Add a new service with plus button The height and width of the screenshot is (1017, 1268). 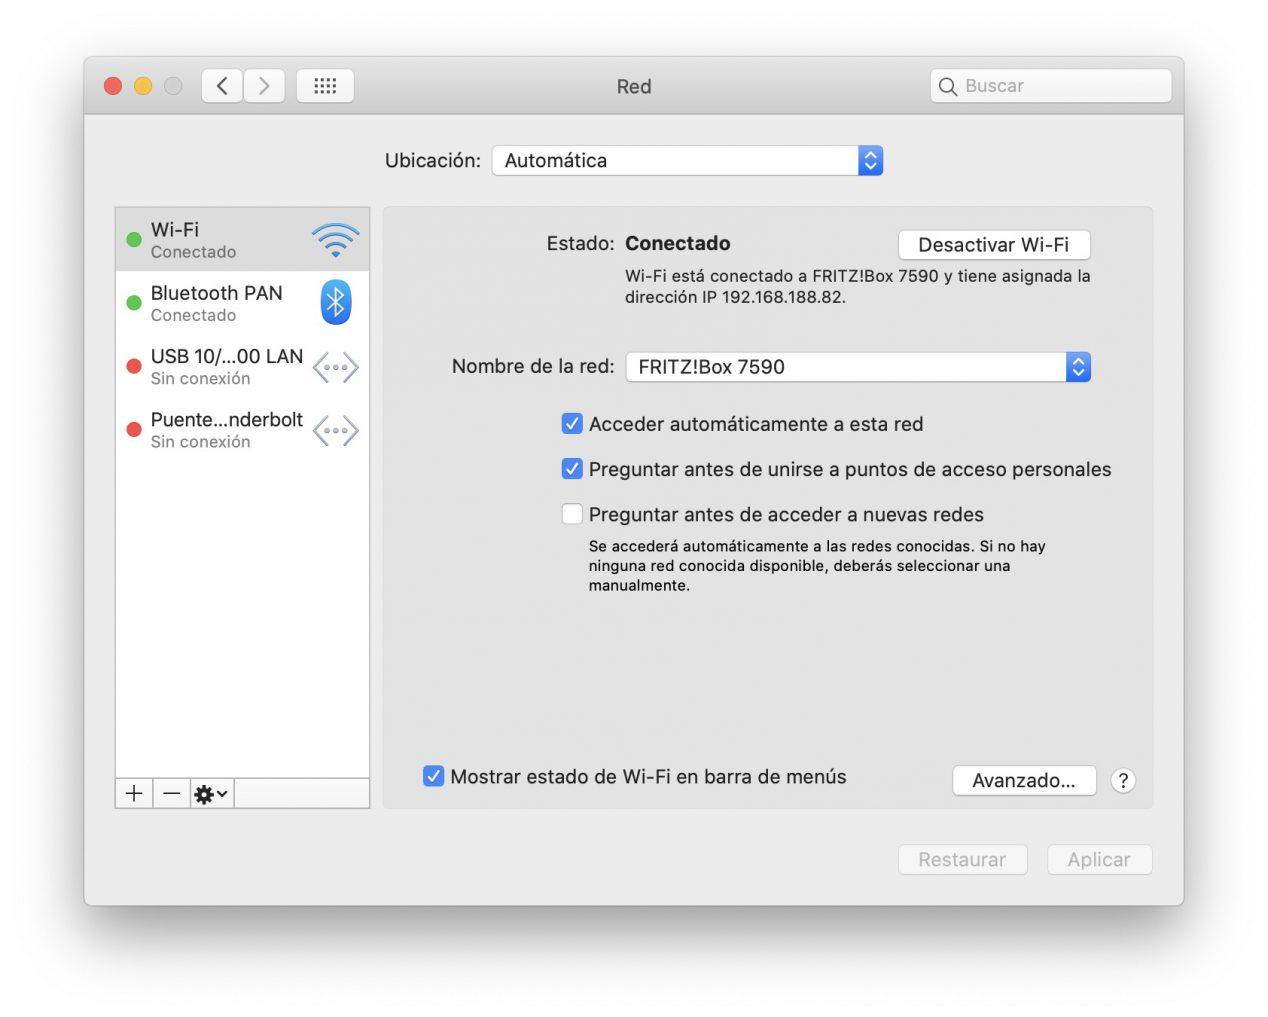(x=134, y=793)
